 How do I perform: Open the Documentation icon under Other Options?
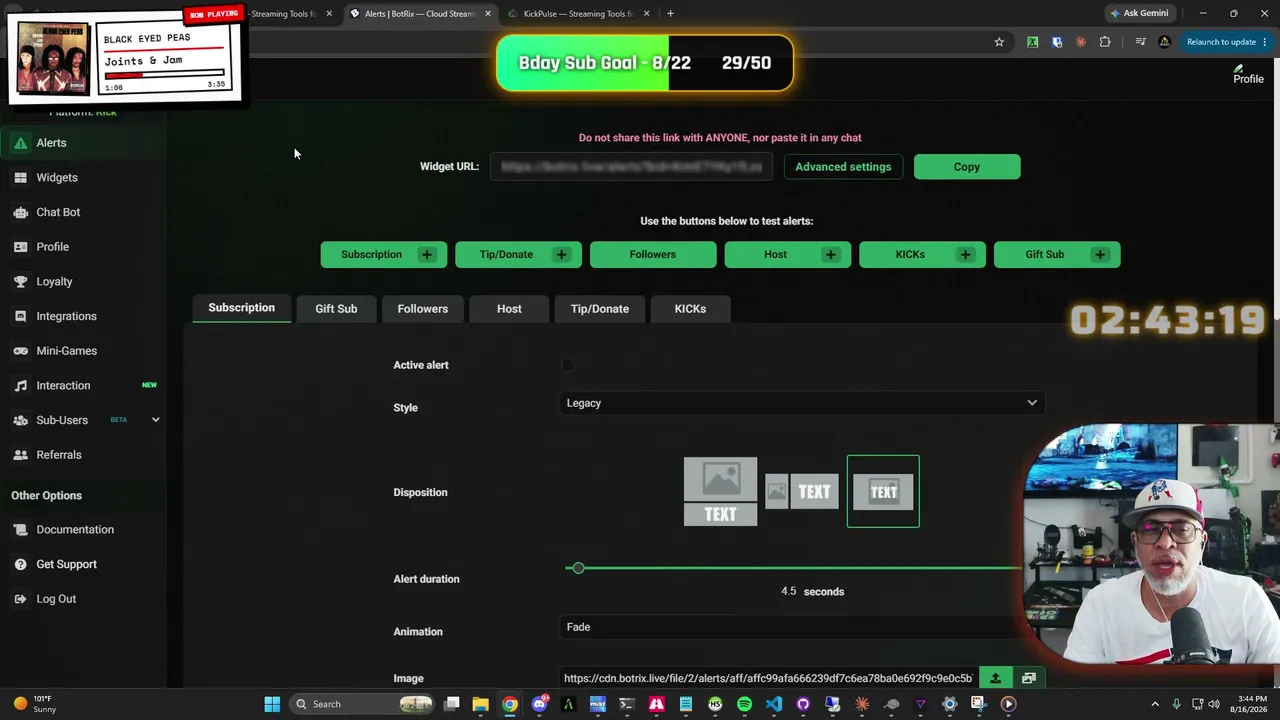(x=20, y=530)
